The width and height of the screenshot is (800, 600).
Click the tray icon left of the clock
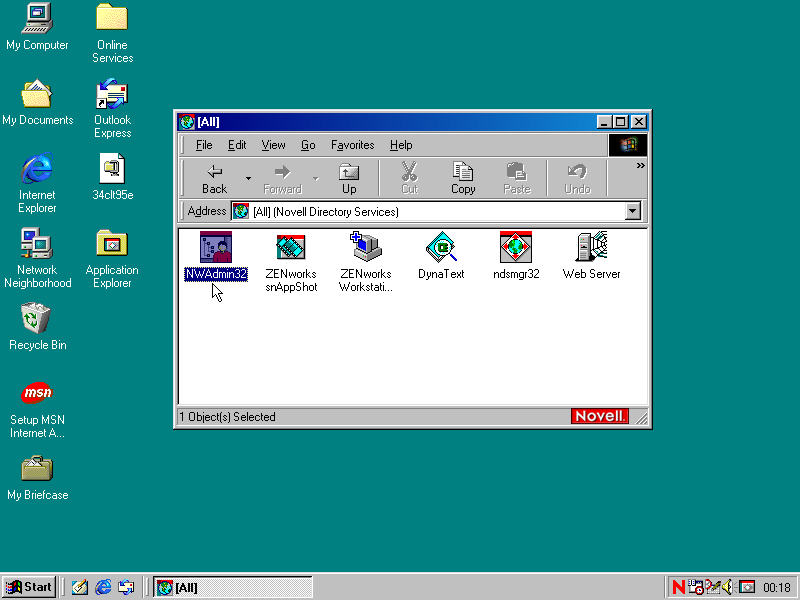pyautogui.click(x=747, y=587)
